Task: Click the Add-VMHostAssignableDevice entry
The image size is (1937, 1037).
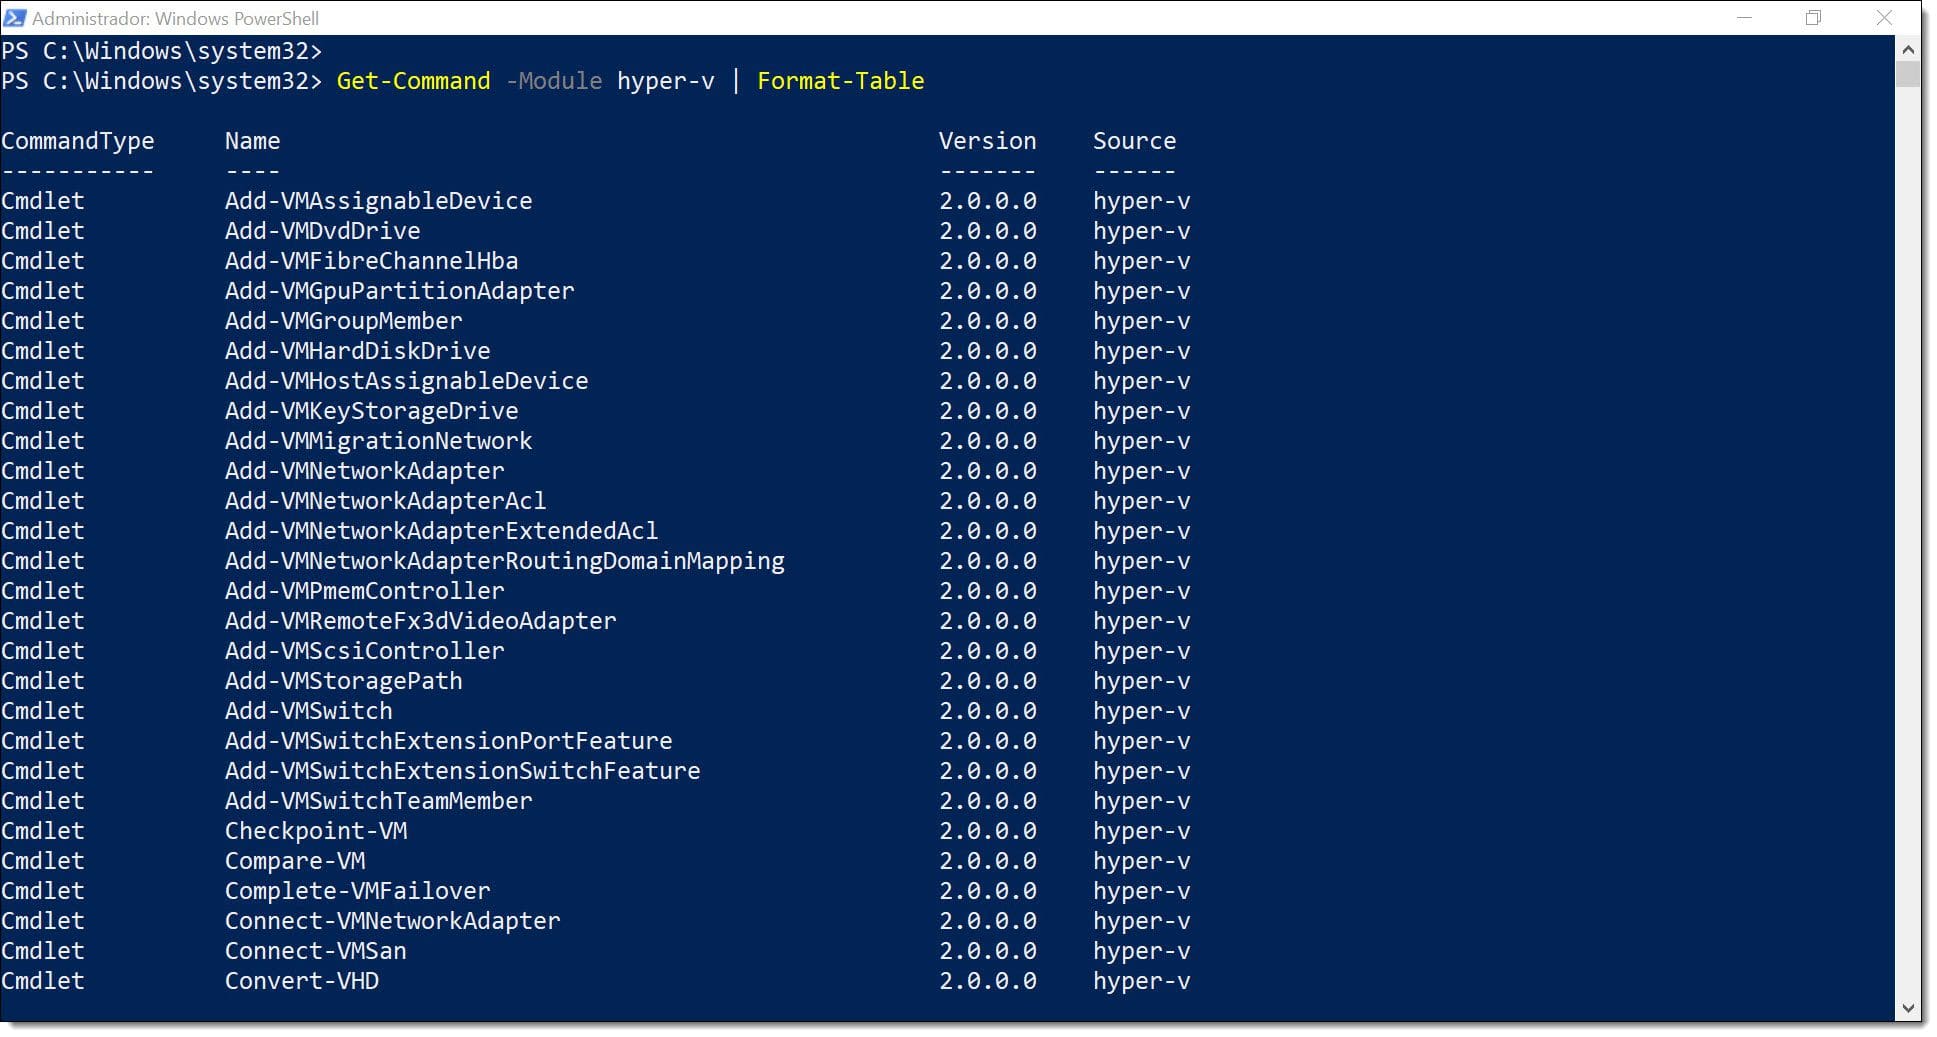Action: (406, 381)
